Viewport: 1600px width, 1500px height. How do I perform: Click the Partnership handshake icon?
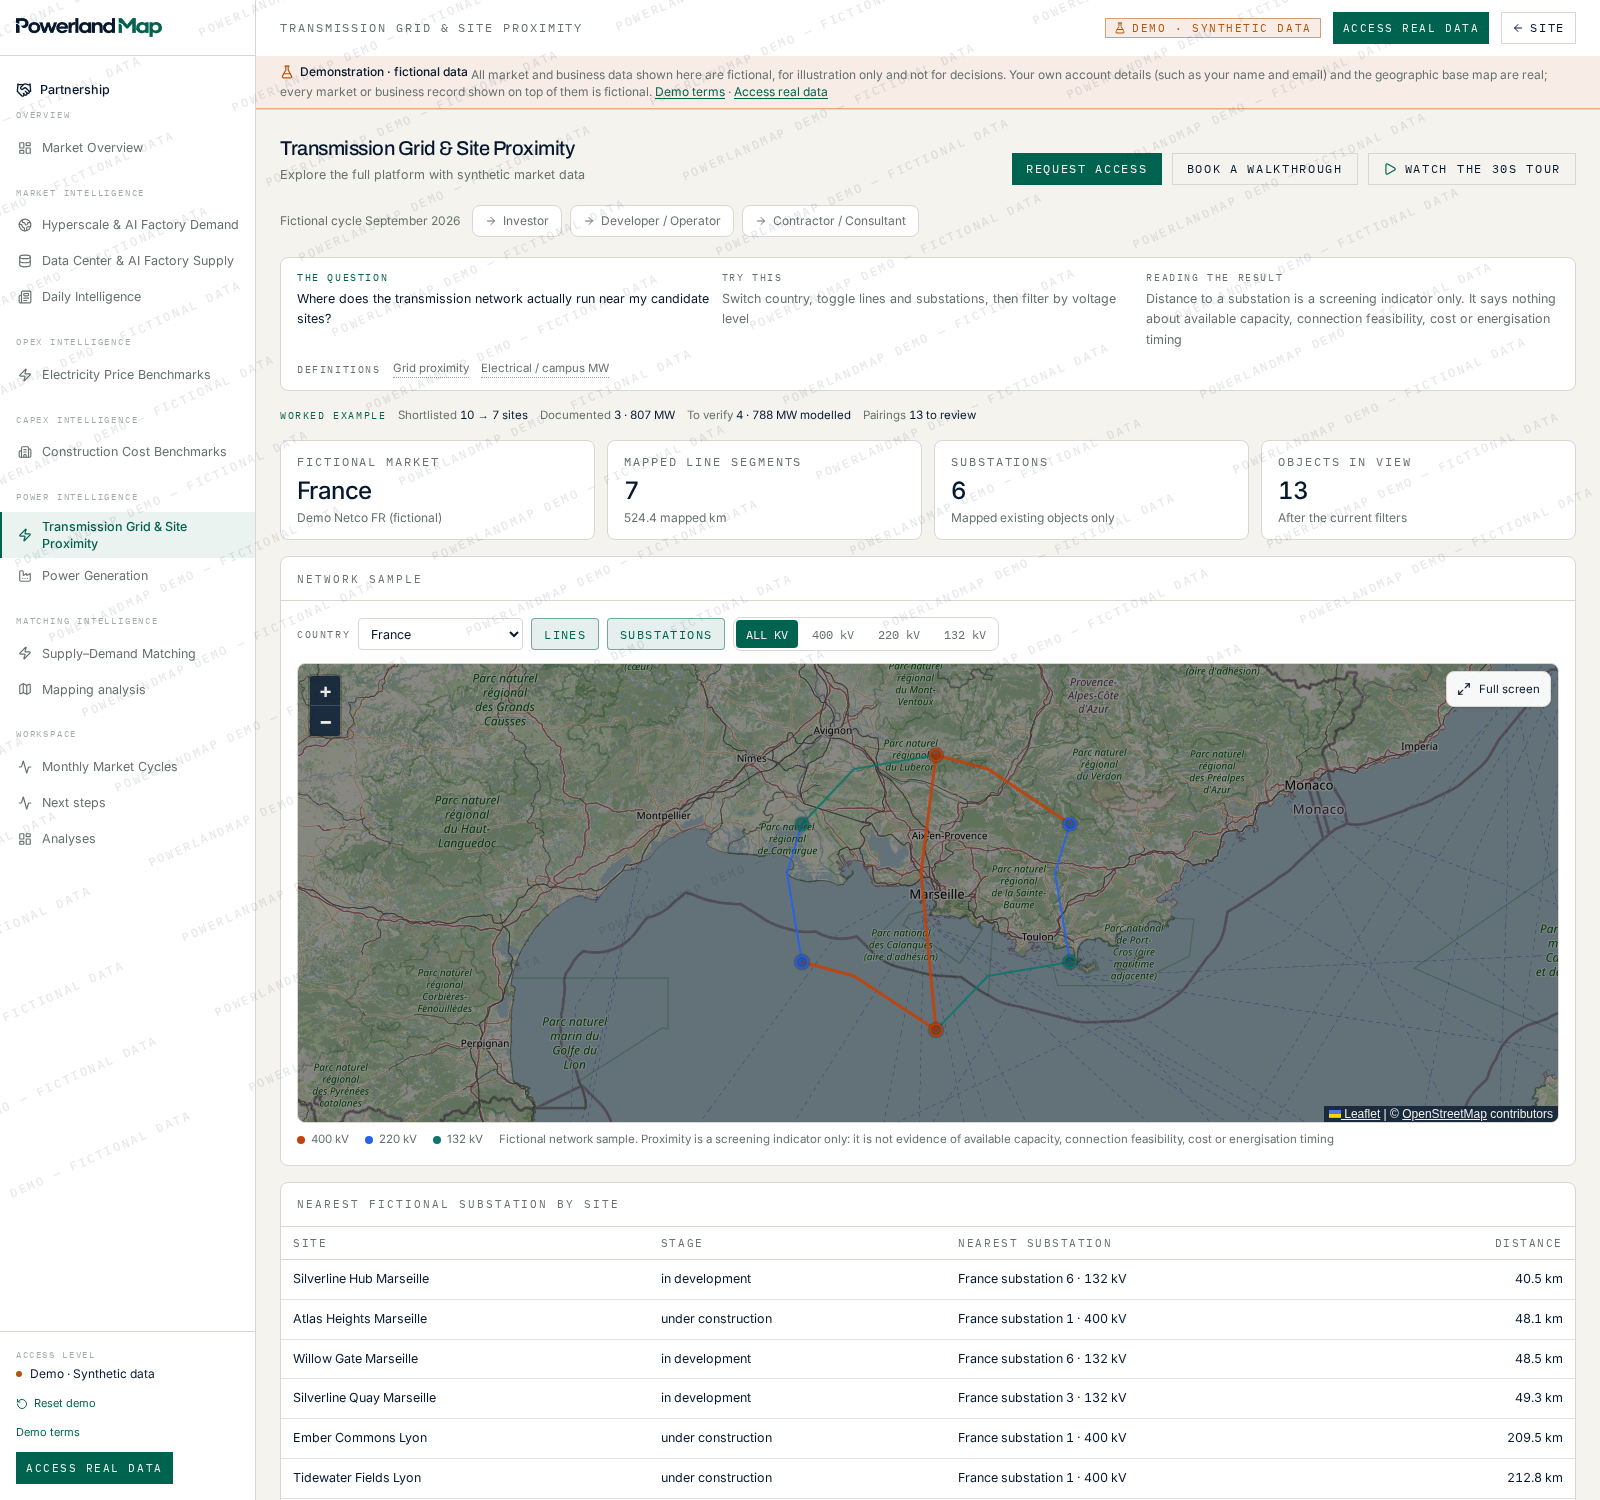[x=24, y=90]
